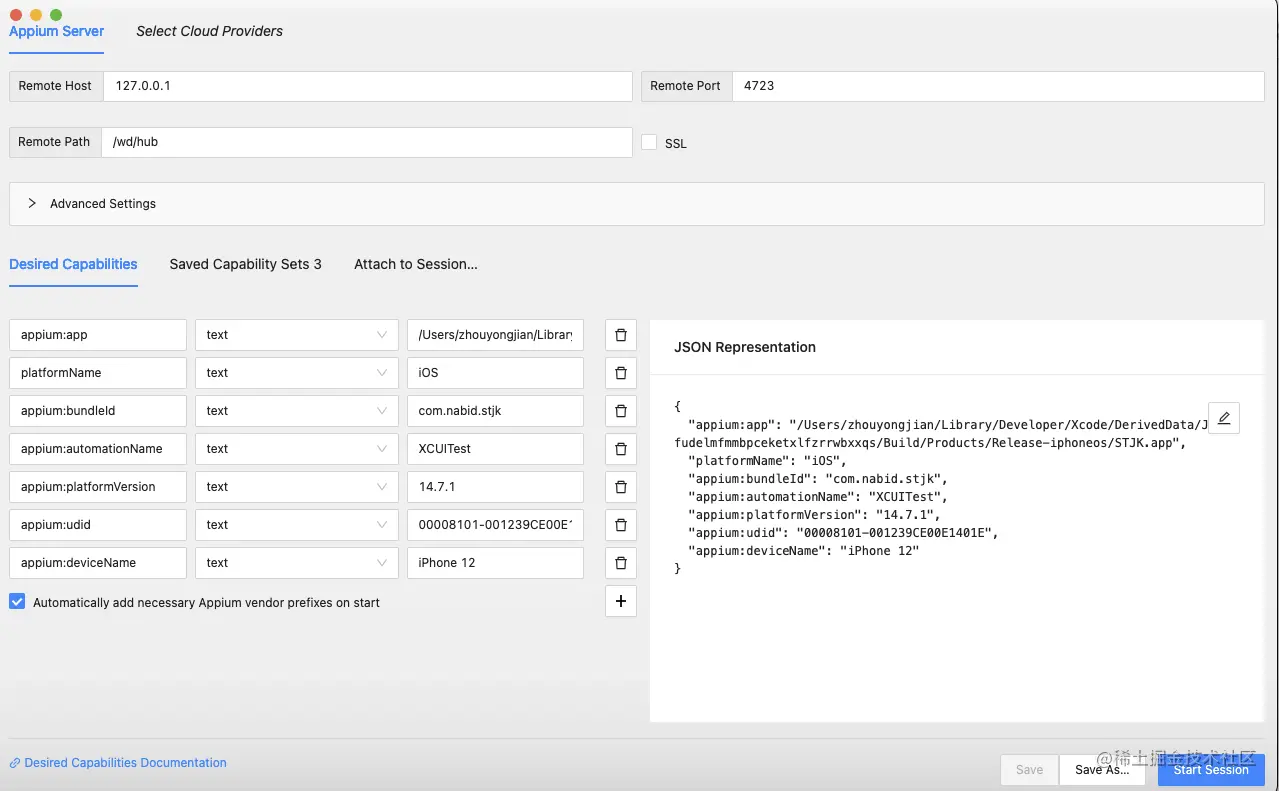The image size is (1279, 791).
Task: Open type dropdown for platformName
Action: click(x=297, y=373)
